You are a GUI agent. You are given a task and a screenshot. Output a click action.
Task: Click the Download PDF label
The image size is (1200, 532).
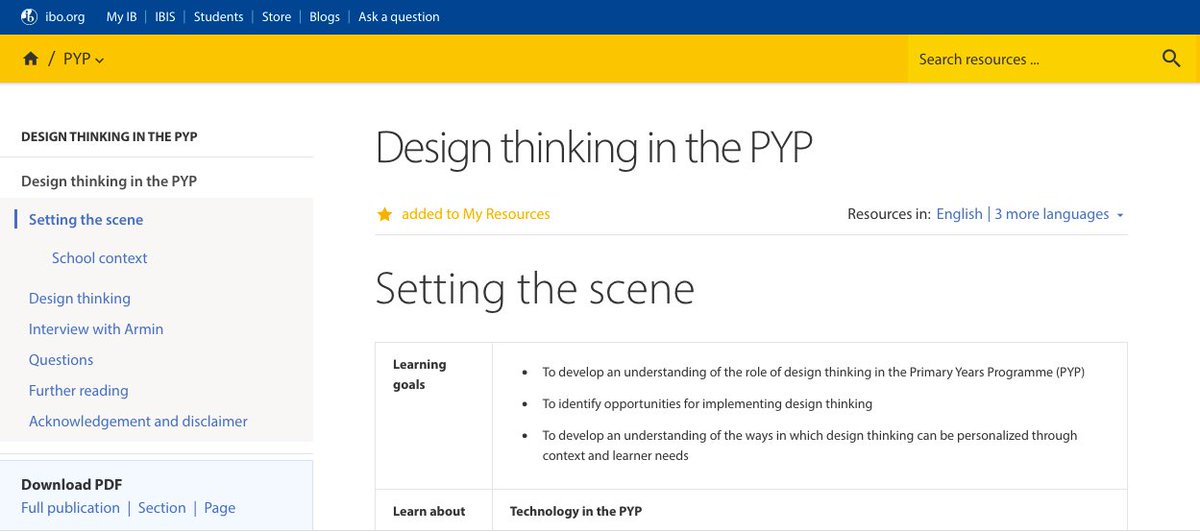(71, 485)
